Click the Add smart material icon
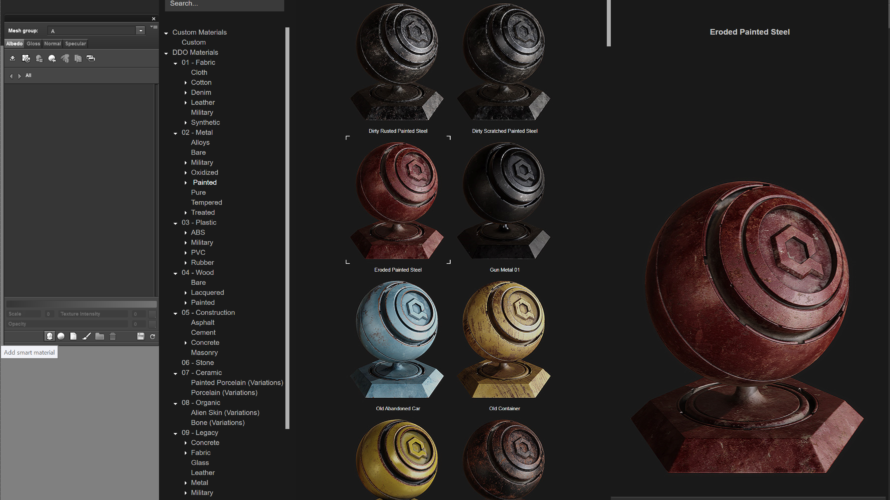890x500 pixels. click(49, 337)
